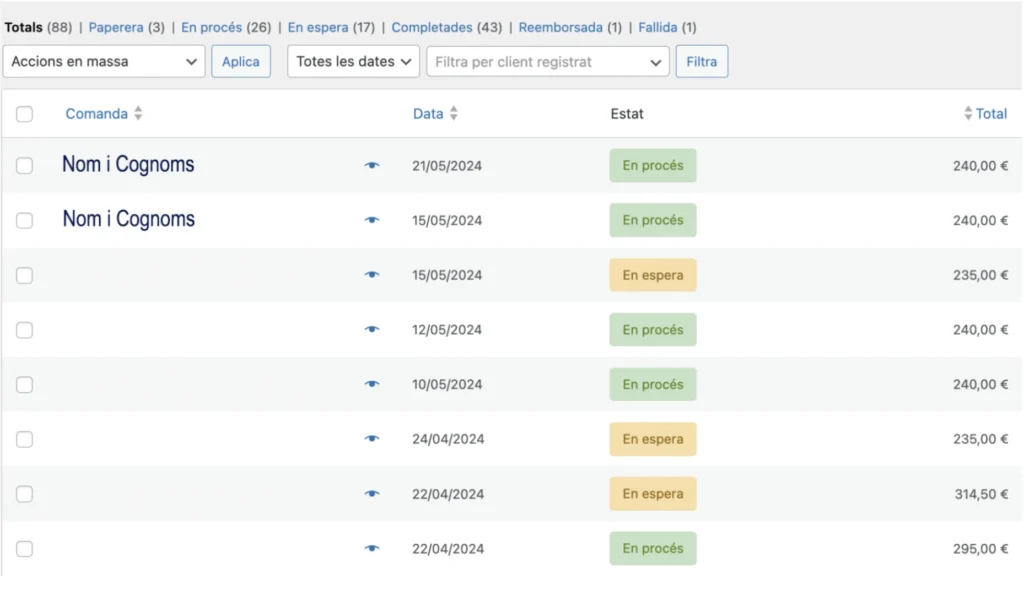The image size is (1024, 595).
Task: Sort orders using the Comanda sort arrows
Action: [138, 114]
